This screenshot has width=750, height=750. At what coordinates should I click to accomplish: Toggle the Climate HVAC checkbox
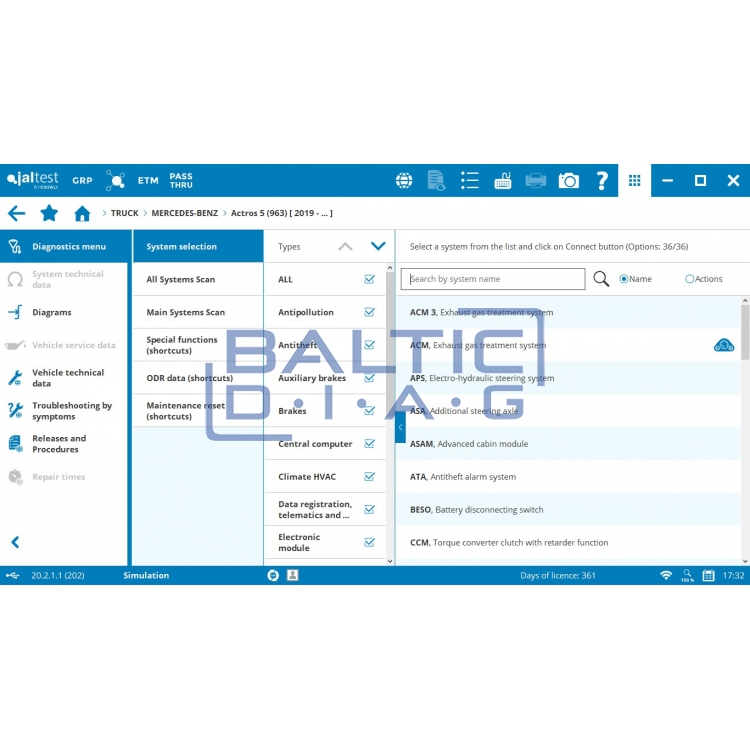click(x=369, y=476)
